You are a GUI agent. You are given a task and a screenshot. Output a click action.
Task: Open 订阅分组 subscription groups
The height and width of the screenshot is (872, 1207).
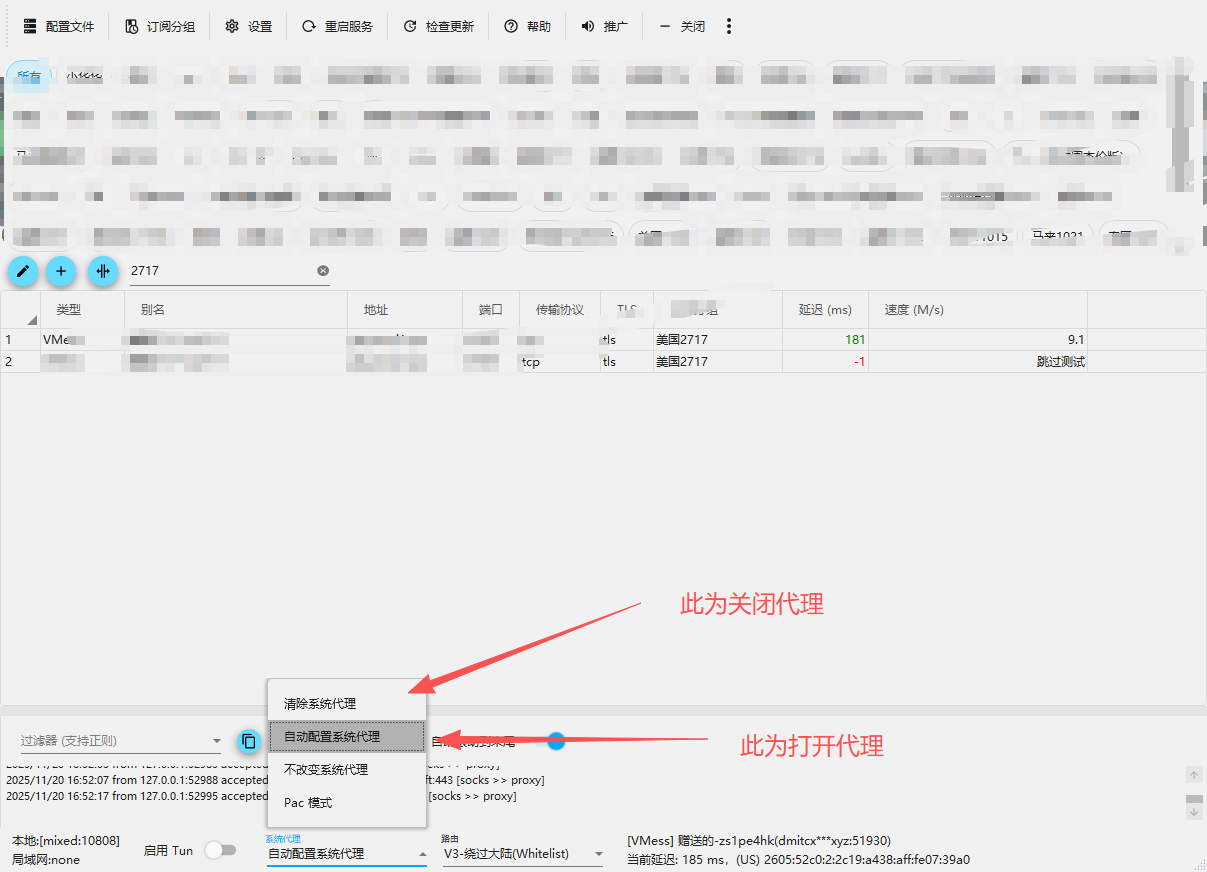[x=160, y=27]
